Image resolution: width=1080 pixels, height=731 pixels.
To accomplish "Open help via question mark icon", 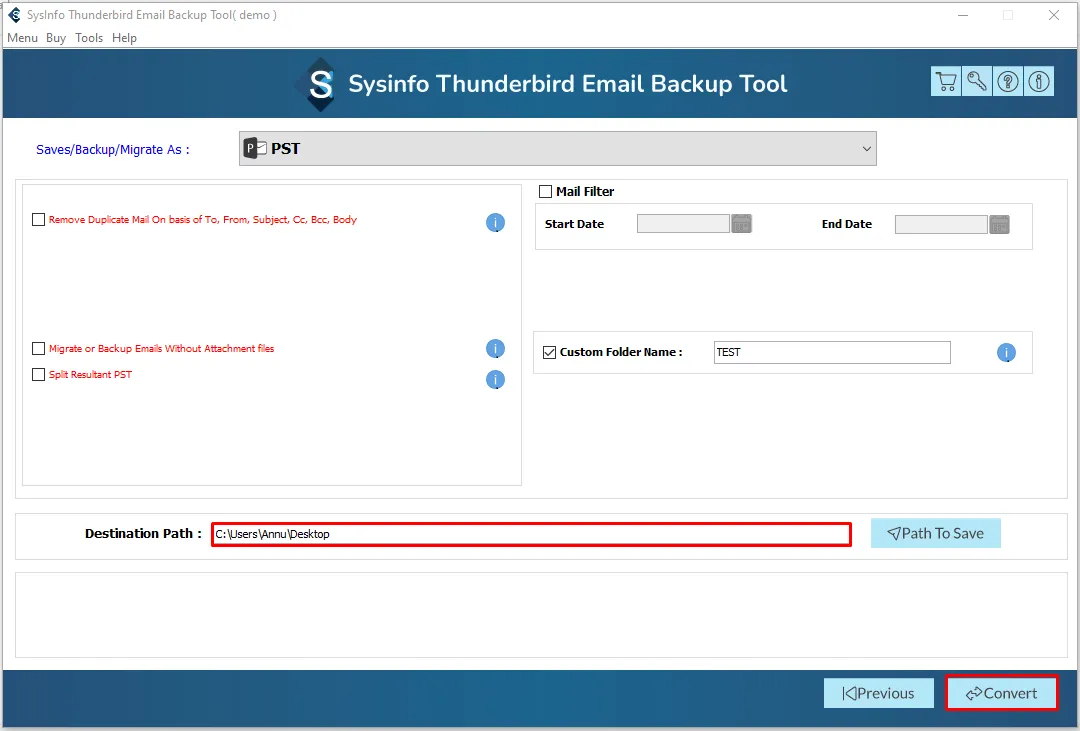I will click(x=1008, y=82).
